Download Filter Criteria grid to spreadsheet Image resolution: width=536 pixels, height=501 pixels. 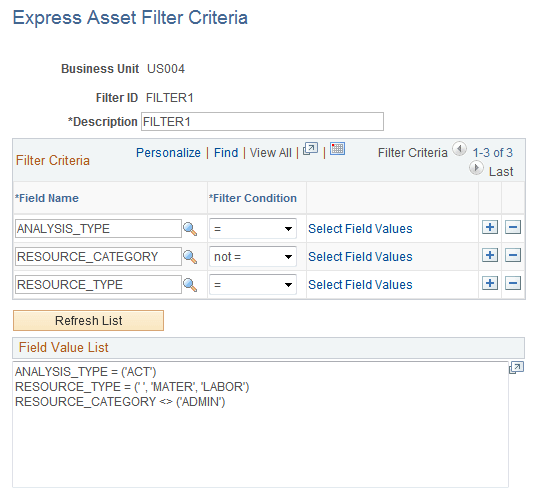click(337, 149)
